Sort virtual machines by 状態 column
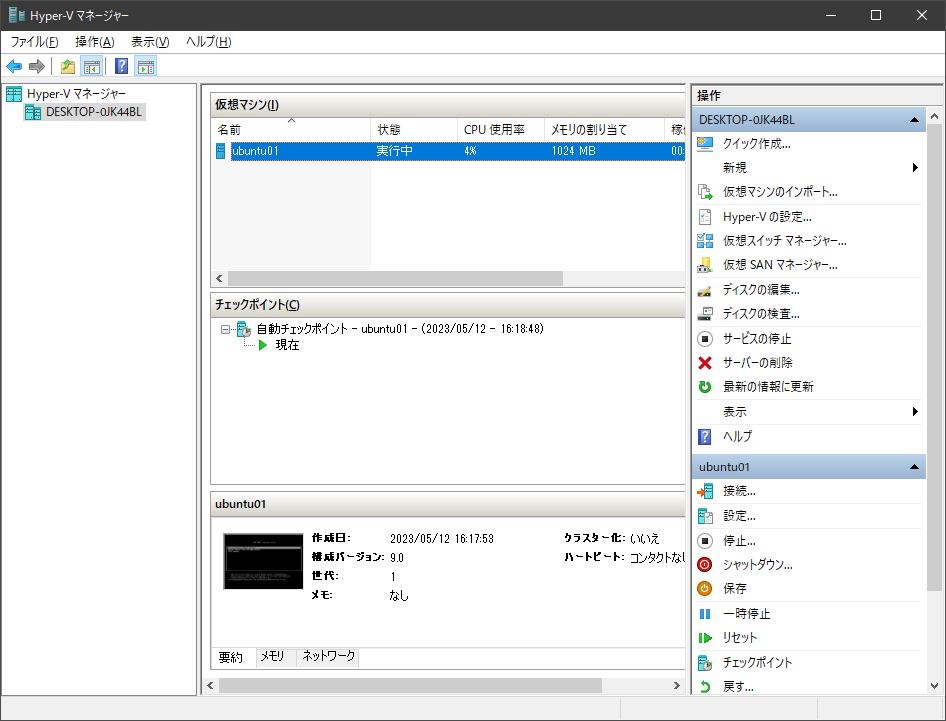 pyautogui.click(x=414, y=130)
